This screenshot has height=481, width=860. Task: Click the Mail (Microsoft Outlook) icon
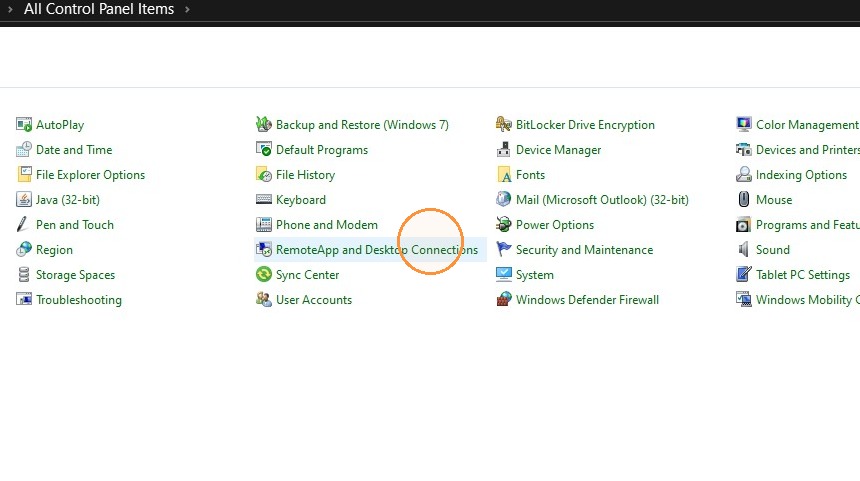(503, 200)
